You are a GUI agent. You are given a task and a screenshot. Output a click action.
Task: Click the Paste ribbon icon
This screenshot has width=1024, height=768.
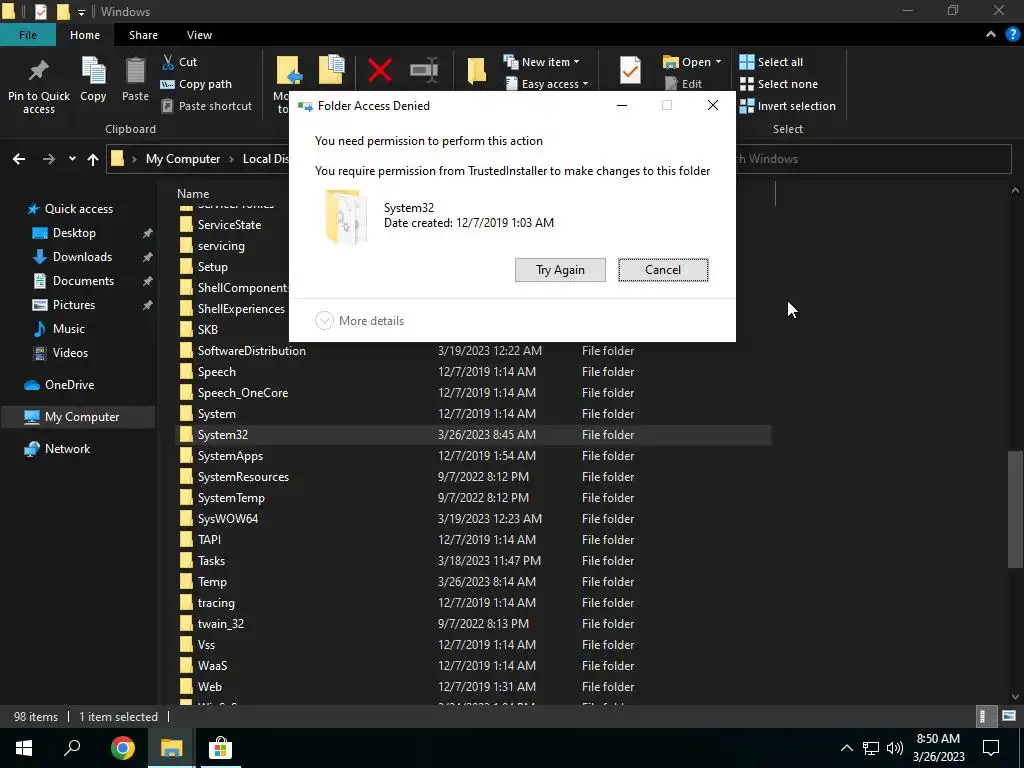(135, 71)
